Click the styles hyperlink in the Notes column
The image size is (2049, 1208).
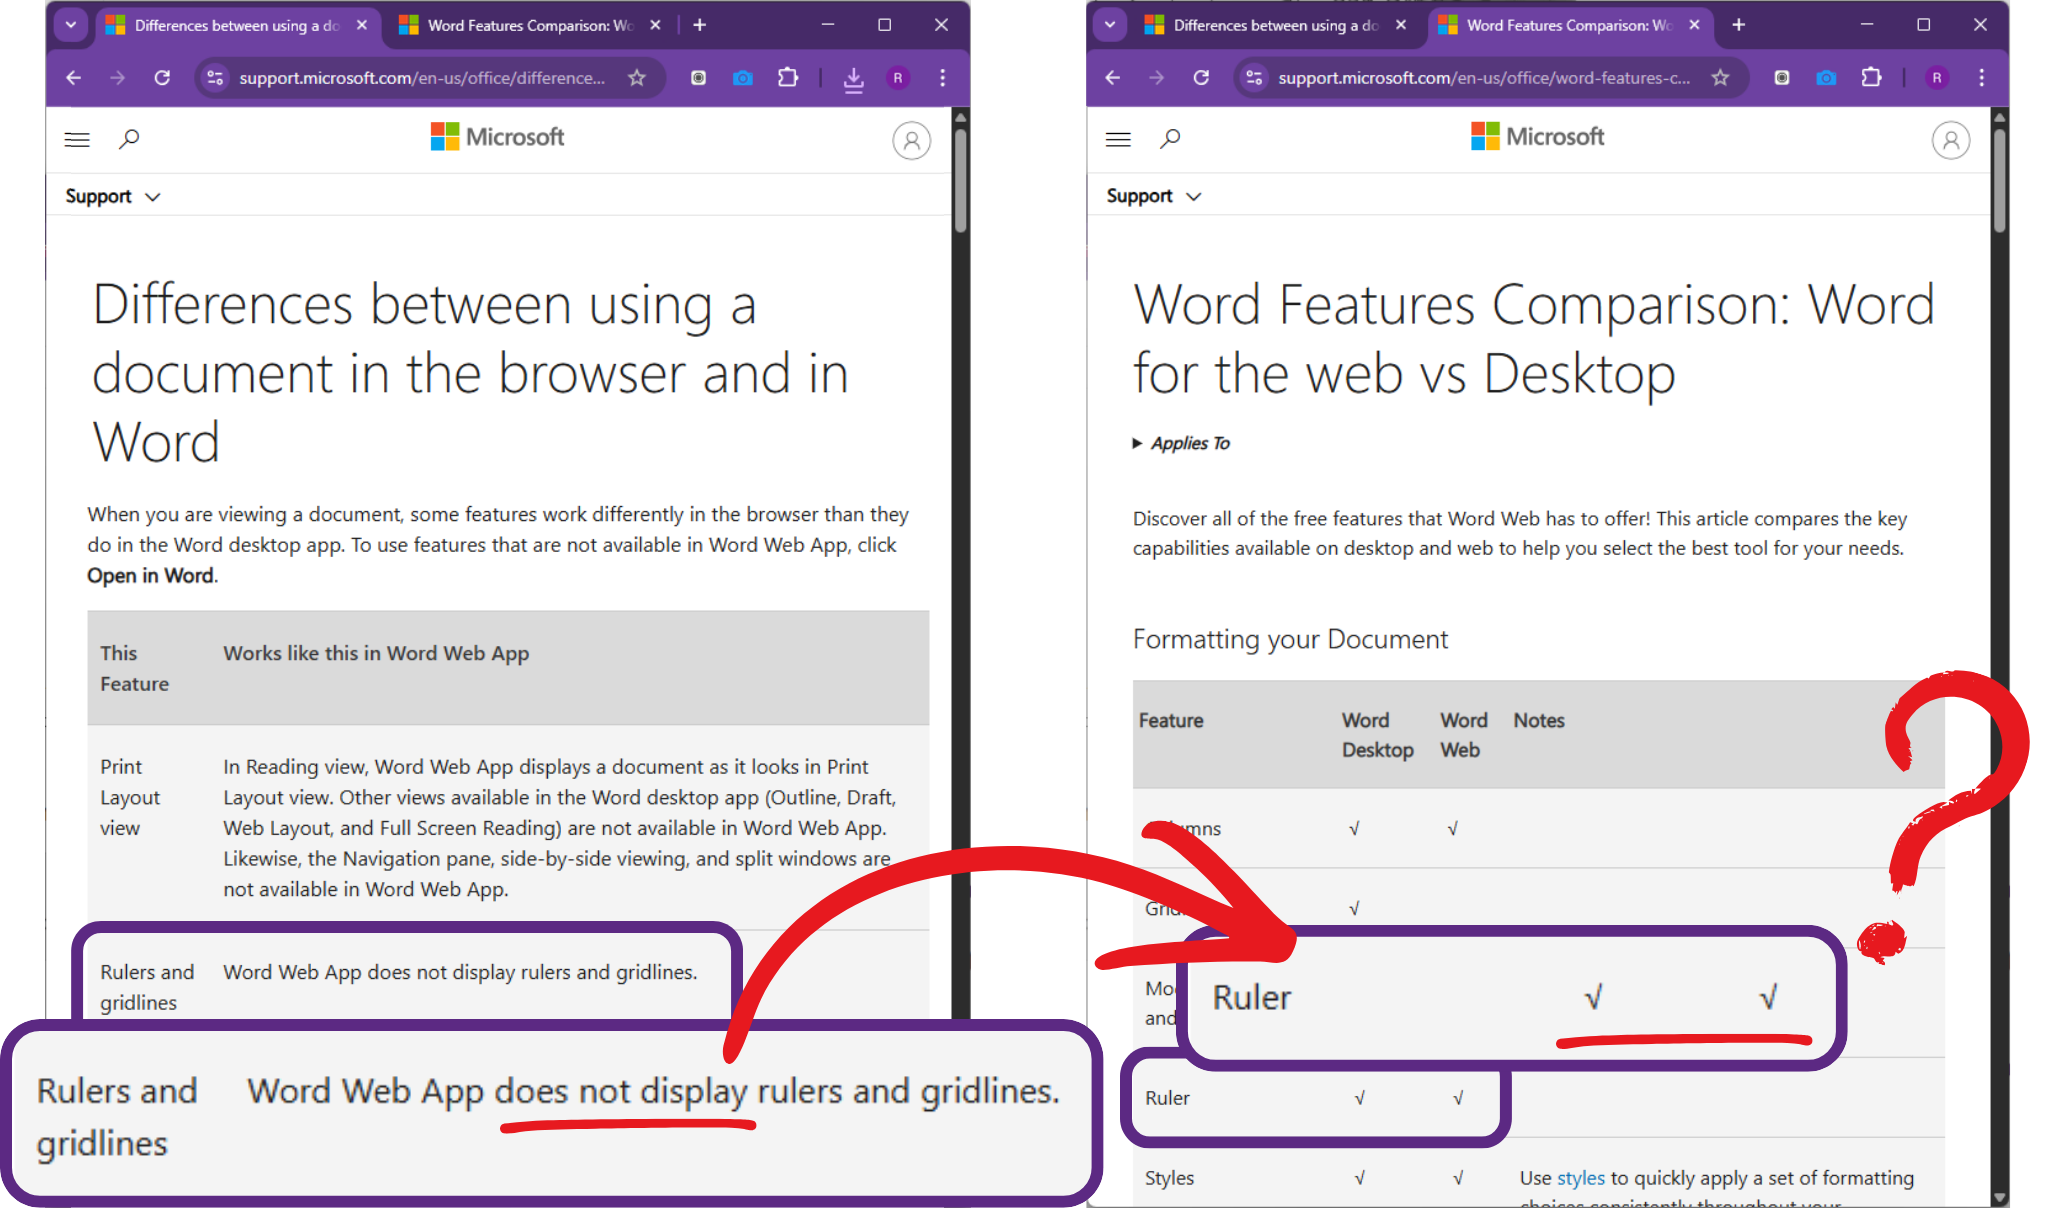(1580, 1178)
